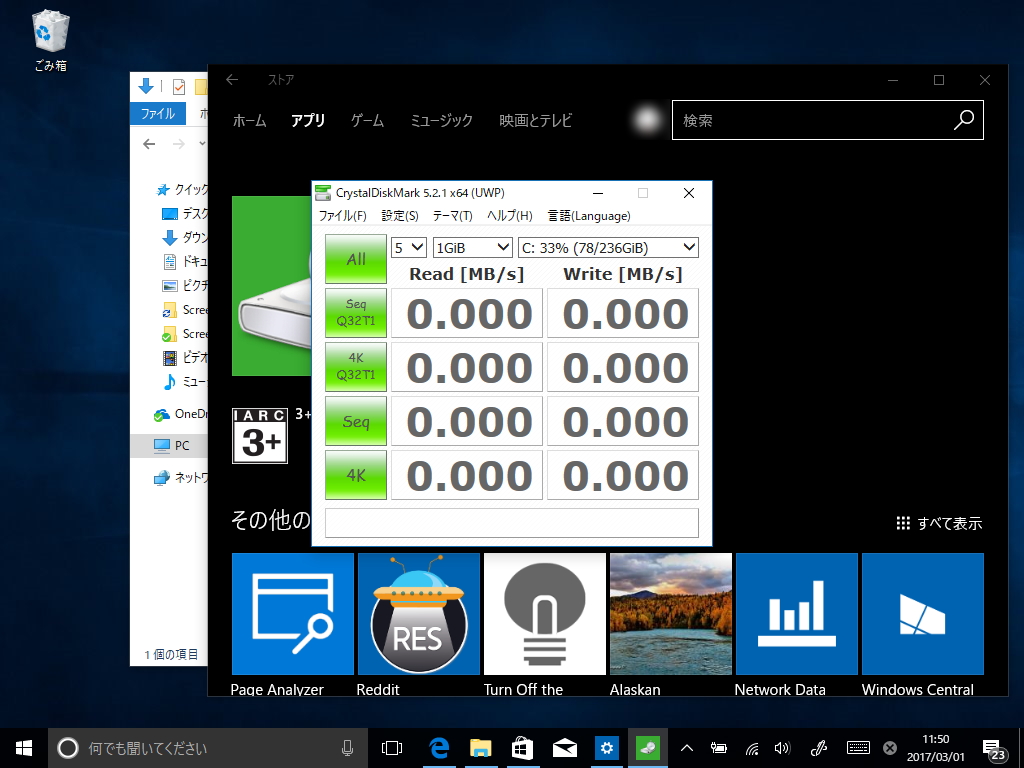
Task: Open CrystalDiskMark from the taskbar
Action: tap(646, 747)
